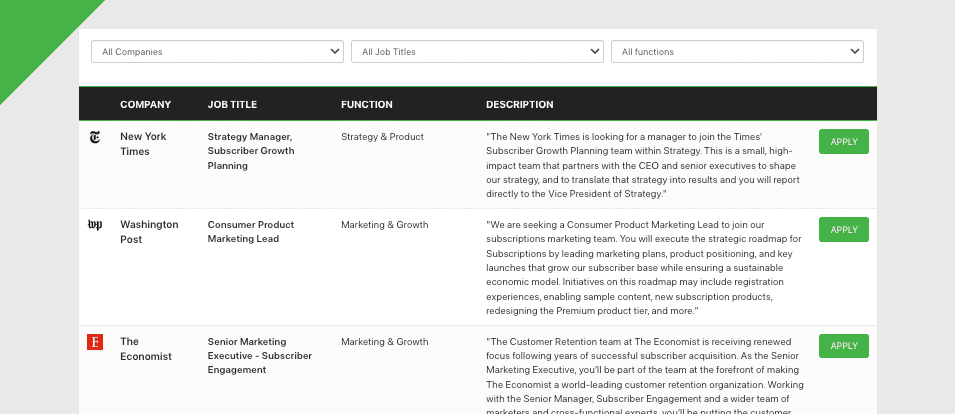The image size is (955, 414).
Task: Click the Strategy & Product function cell
Action: 382,137
